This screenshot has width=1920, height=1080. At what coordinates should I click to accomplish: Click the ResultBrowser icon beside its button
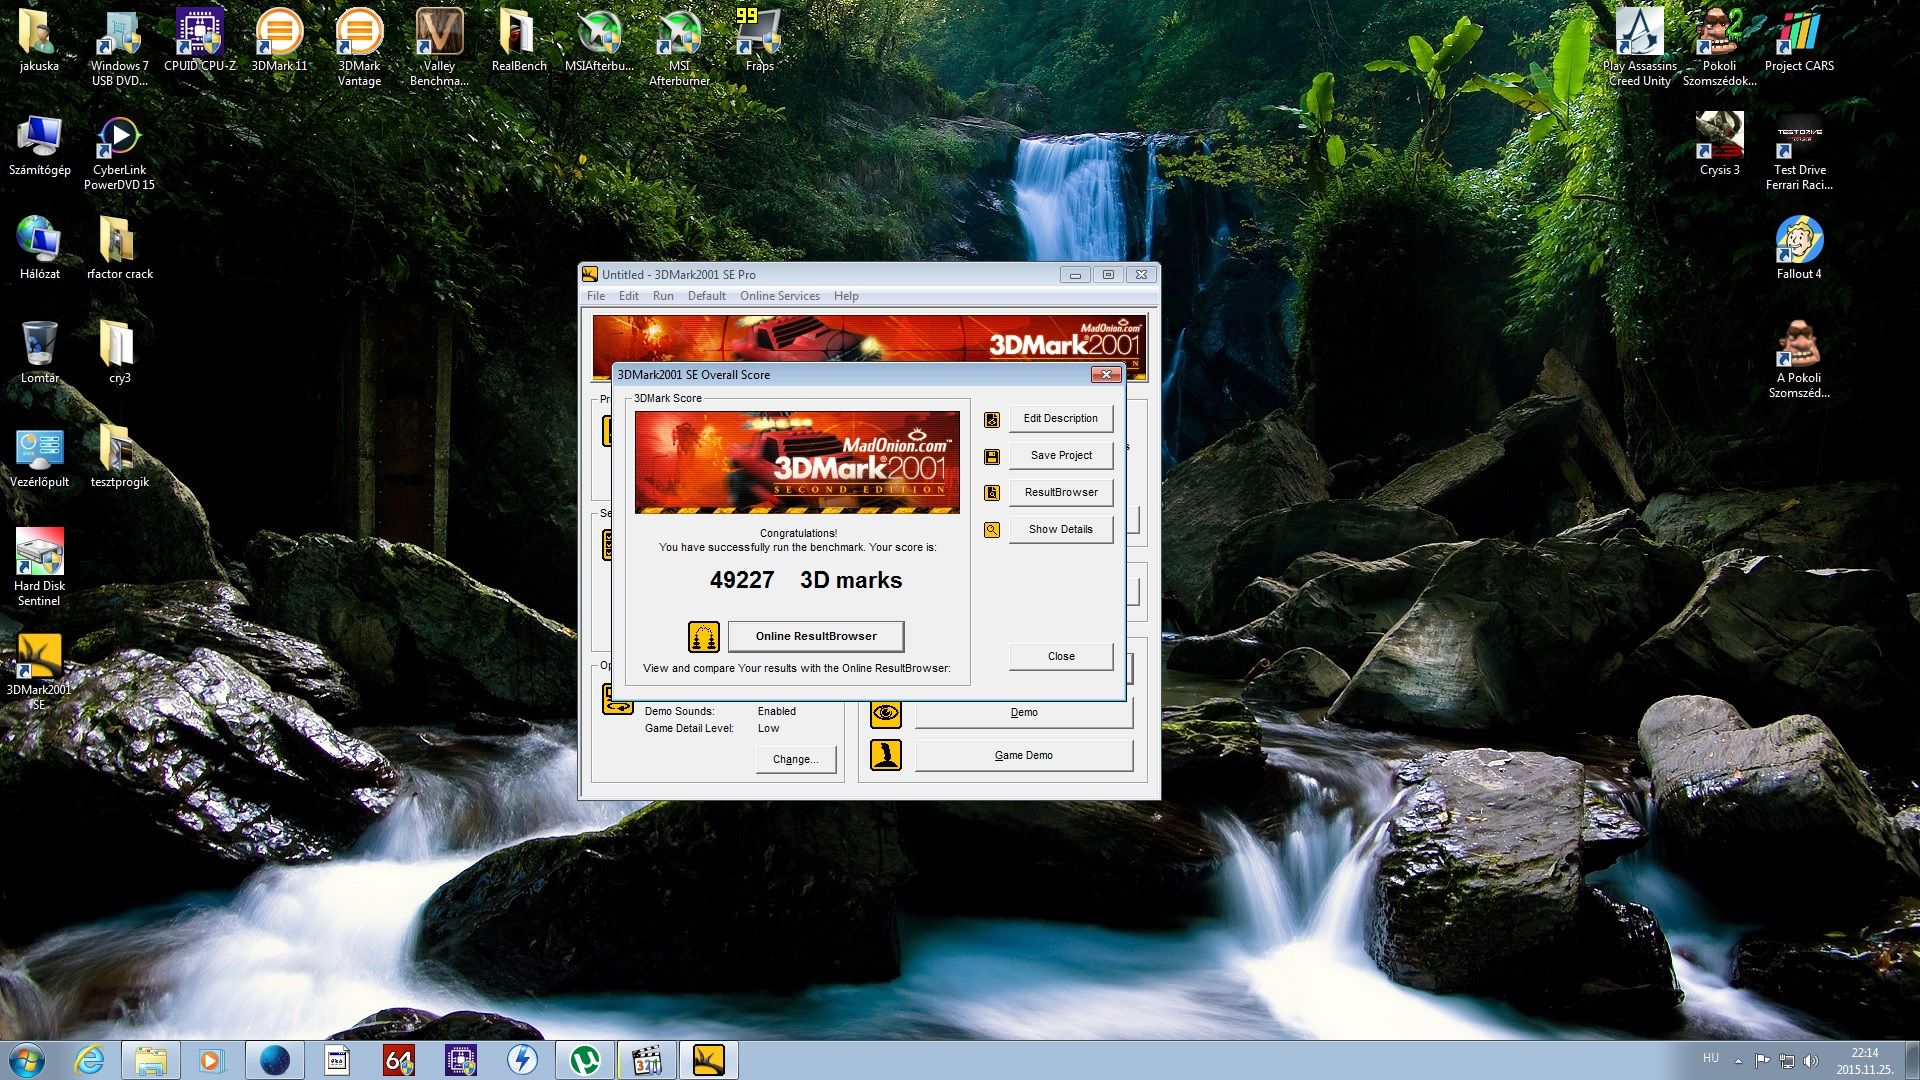[x=992, y=493]
